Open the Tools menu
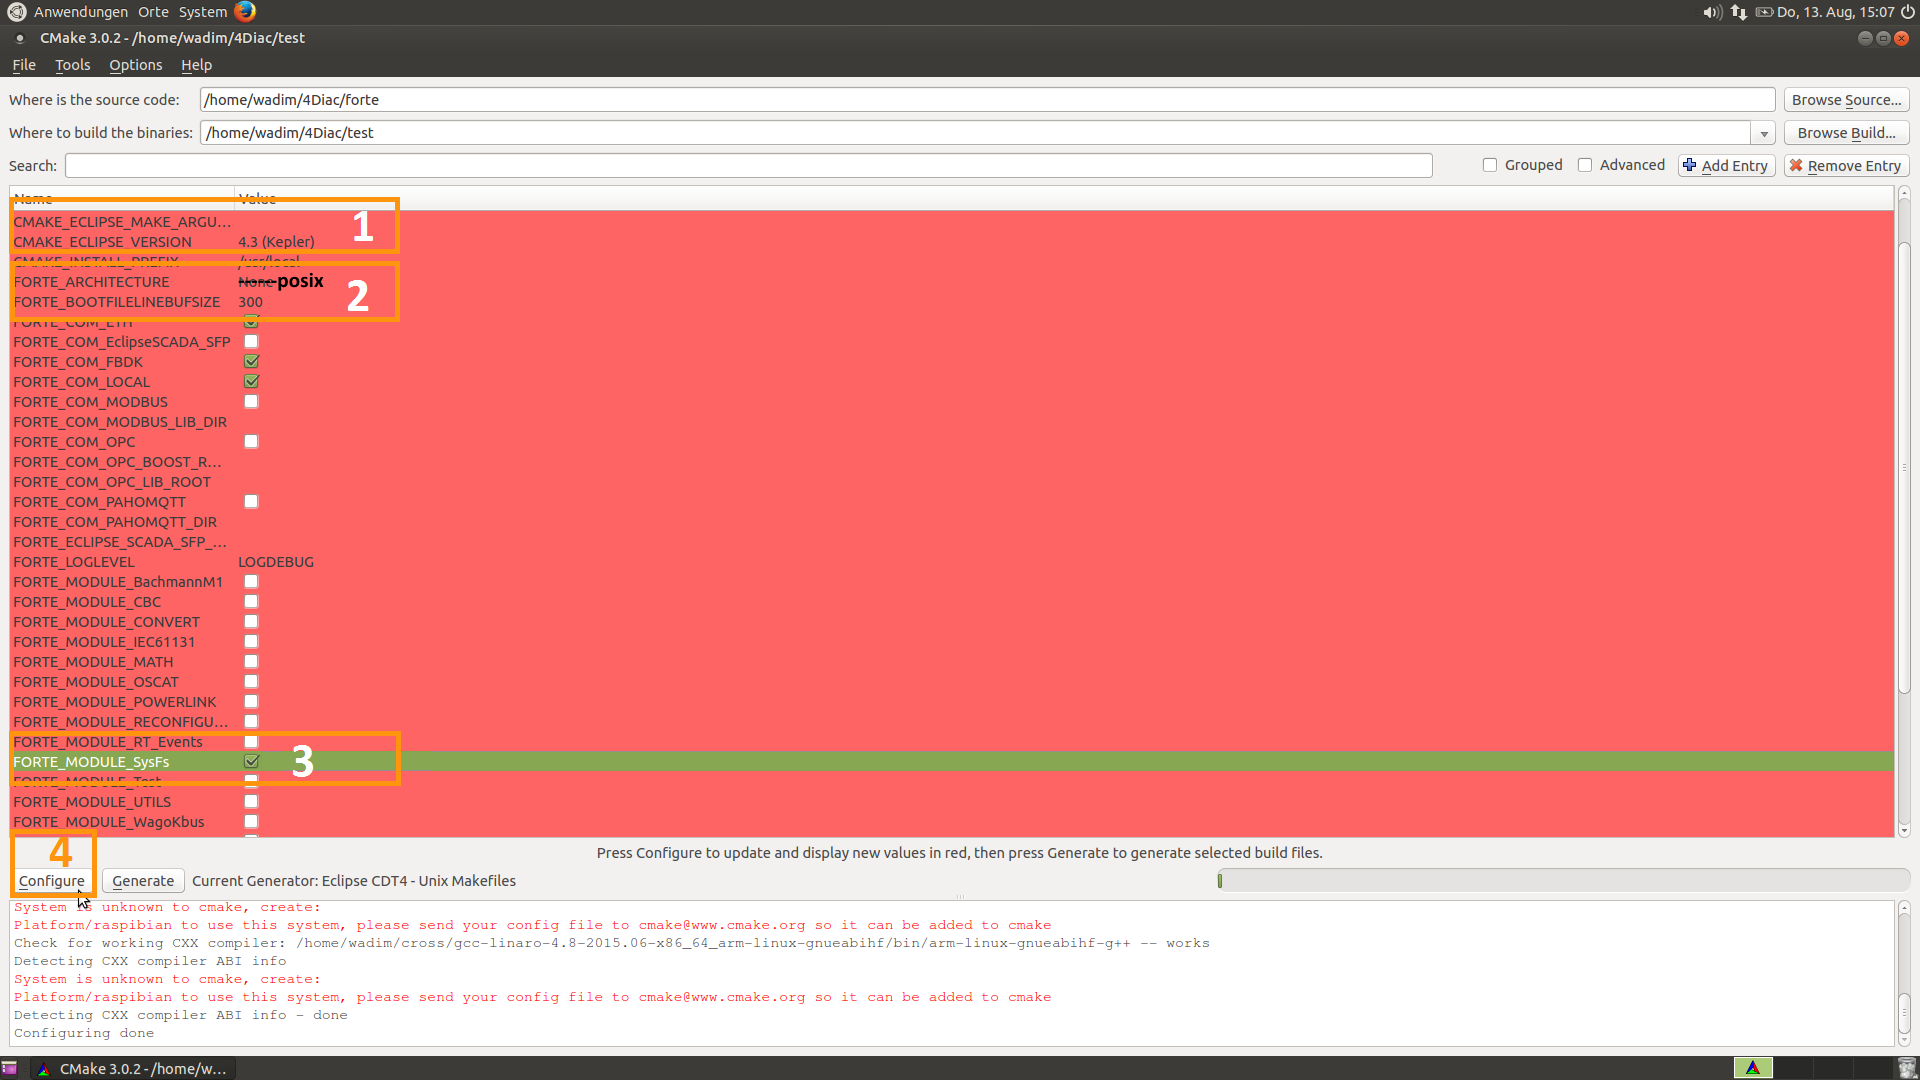1920x1080 pixels. click(x=72, y=64)
